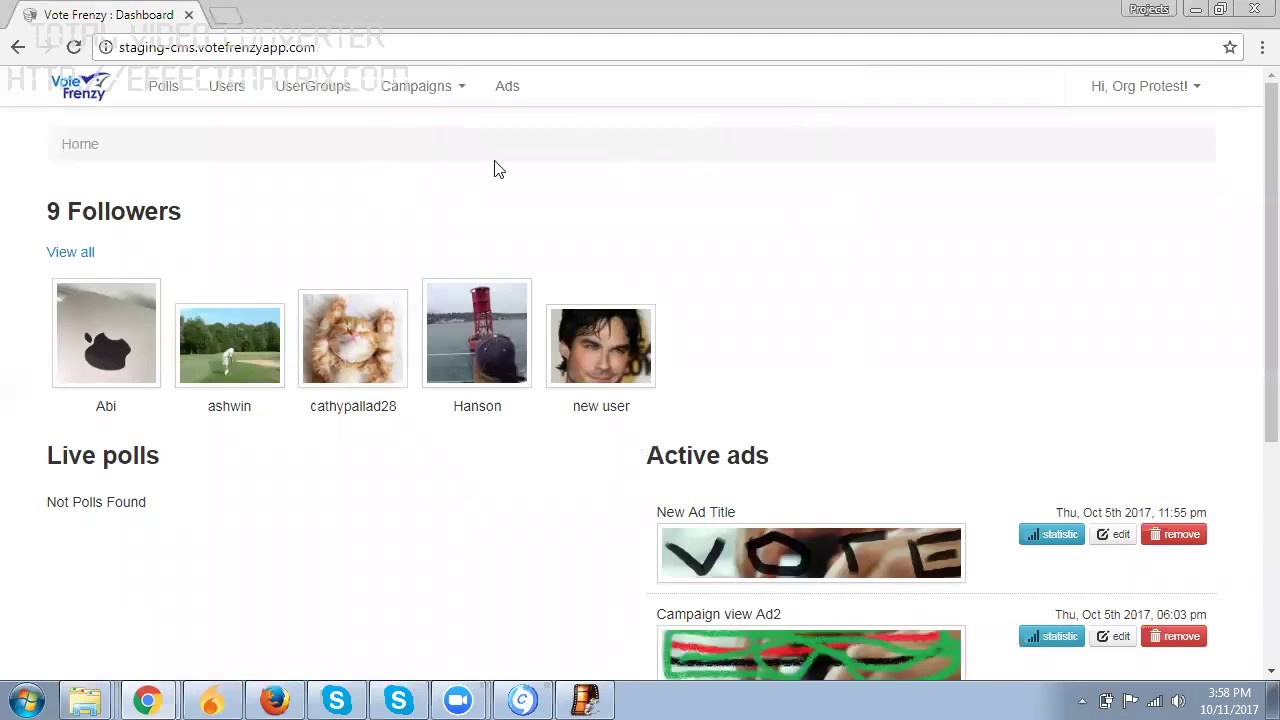
Task: Switch to Chrome in the taskbar
Action: (x=147, y=701)
